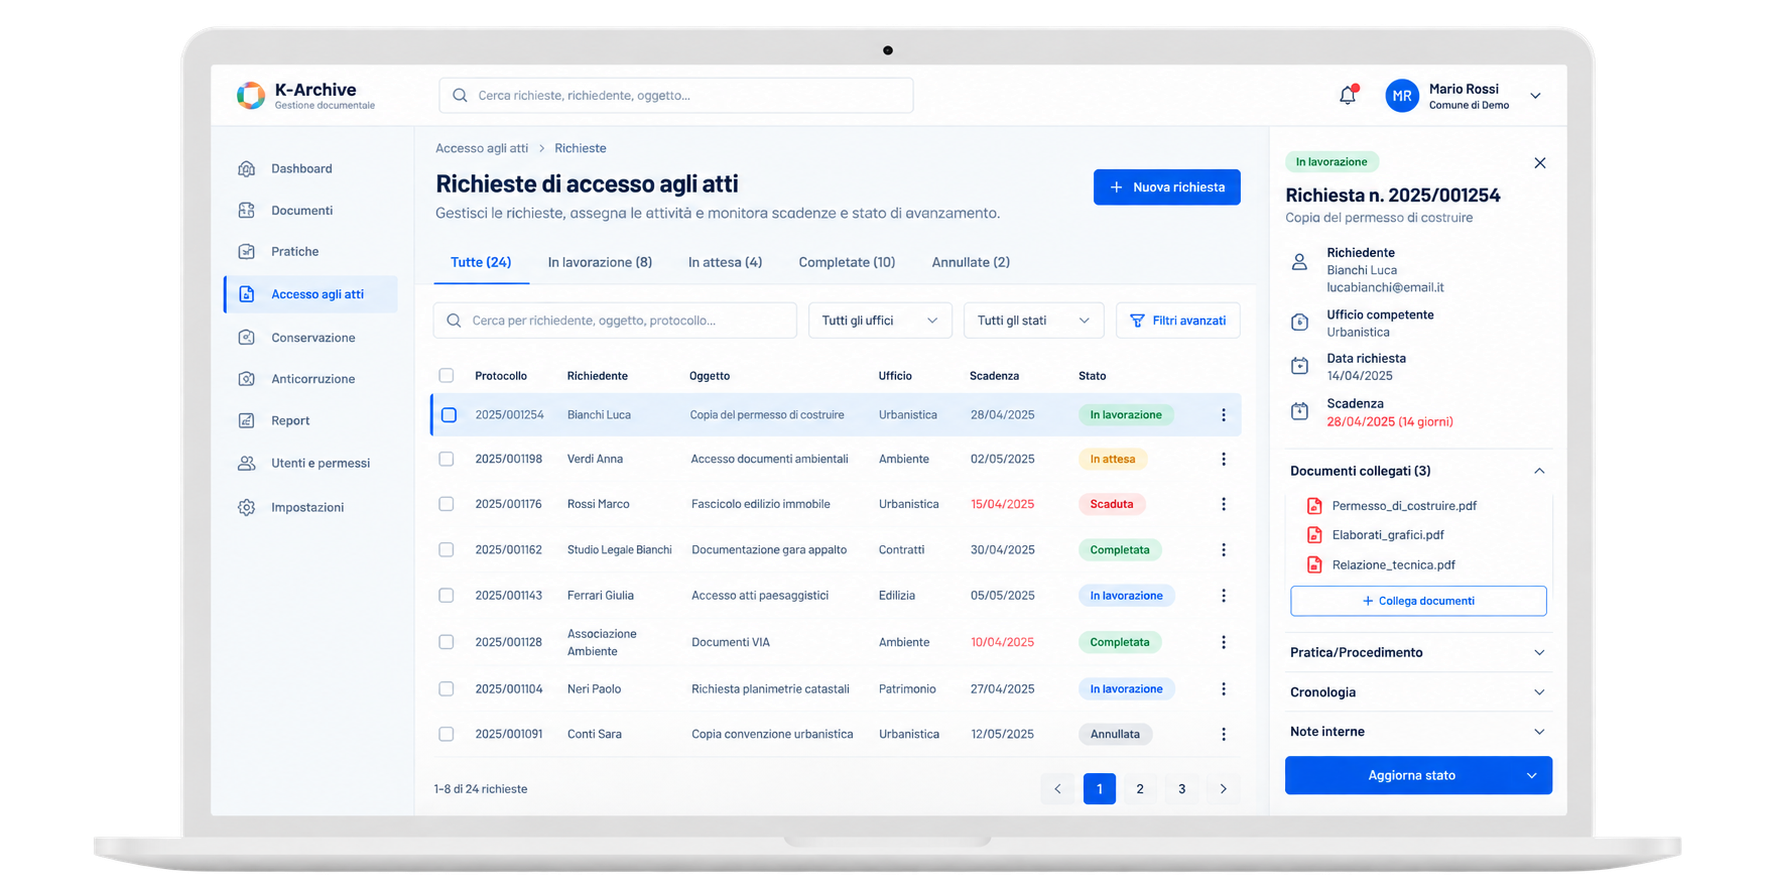Go to page 2 of results
This screenshot has height=887, width=1774.
click(1140, 789)
